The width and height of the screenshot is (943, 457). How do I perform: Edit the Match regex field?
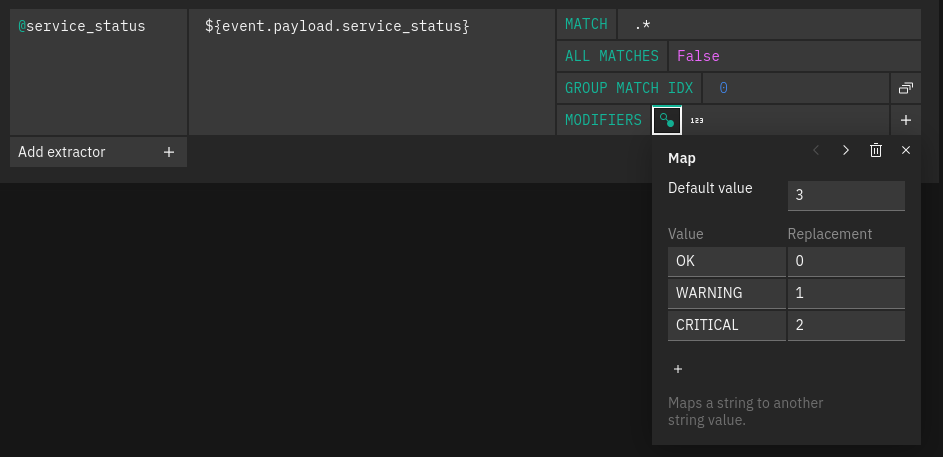pos(767,24)
